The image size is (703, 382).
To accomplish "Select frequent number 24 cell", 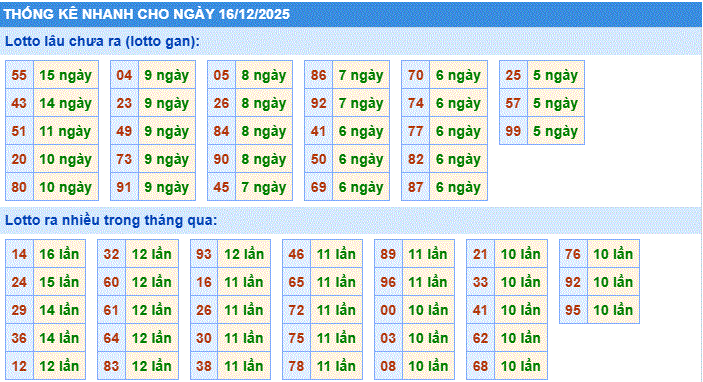I will 19,282.
